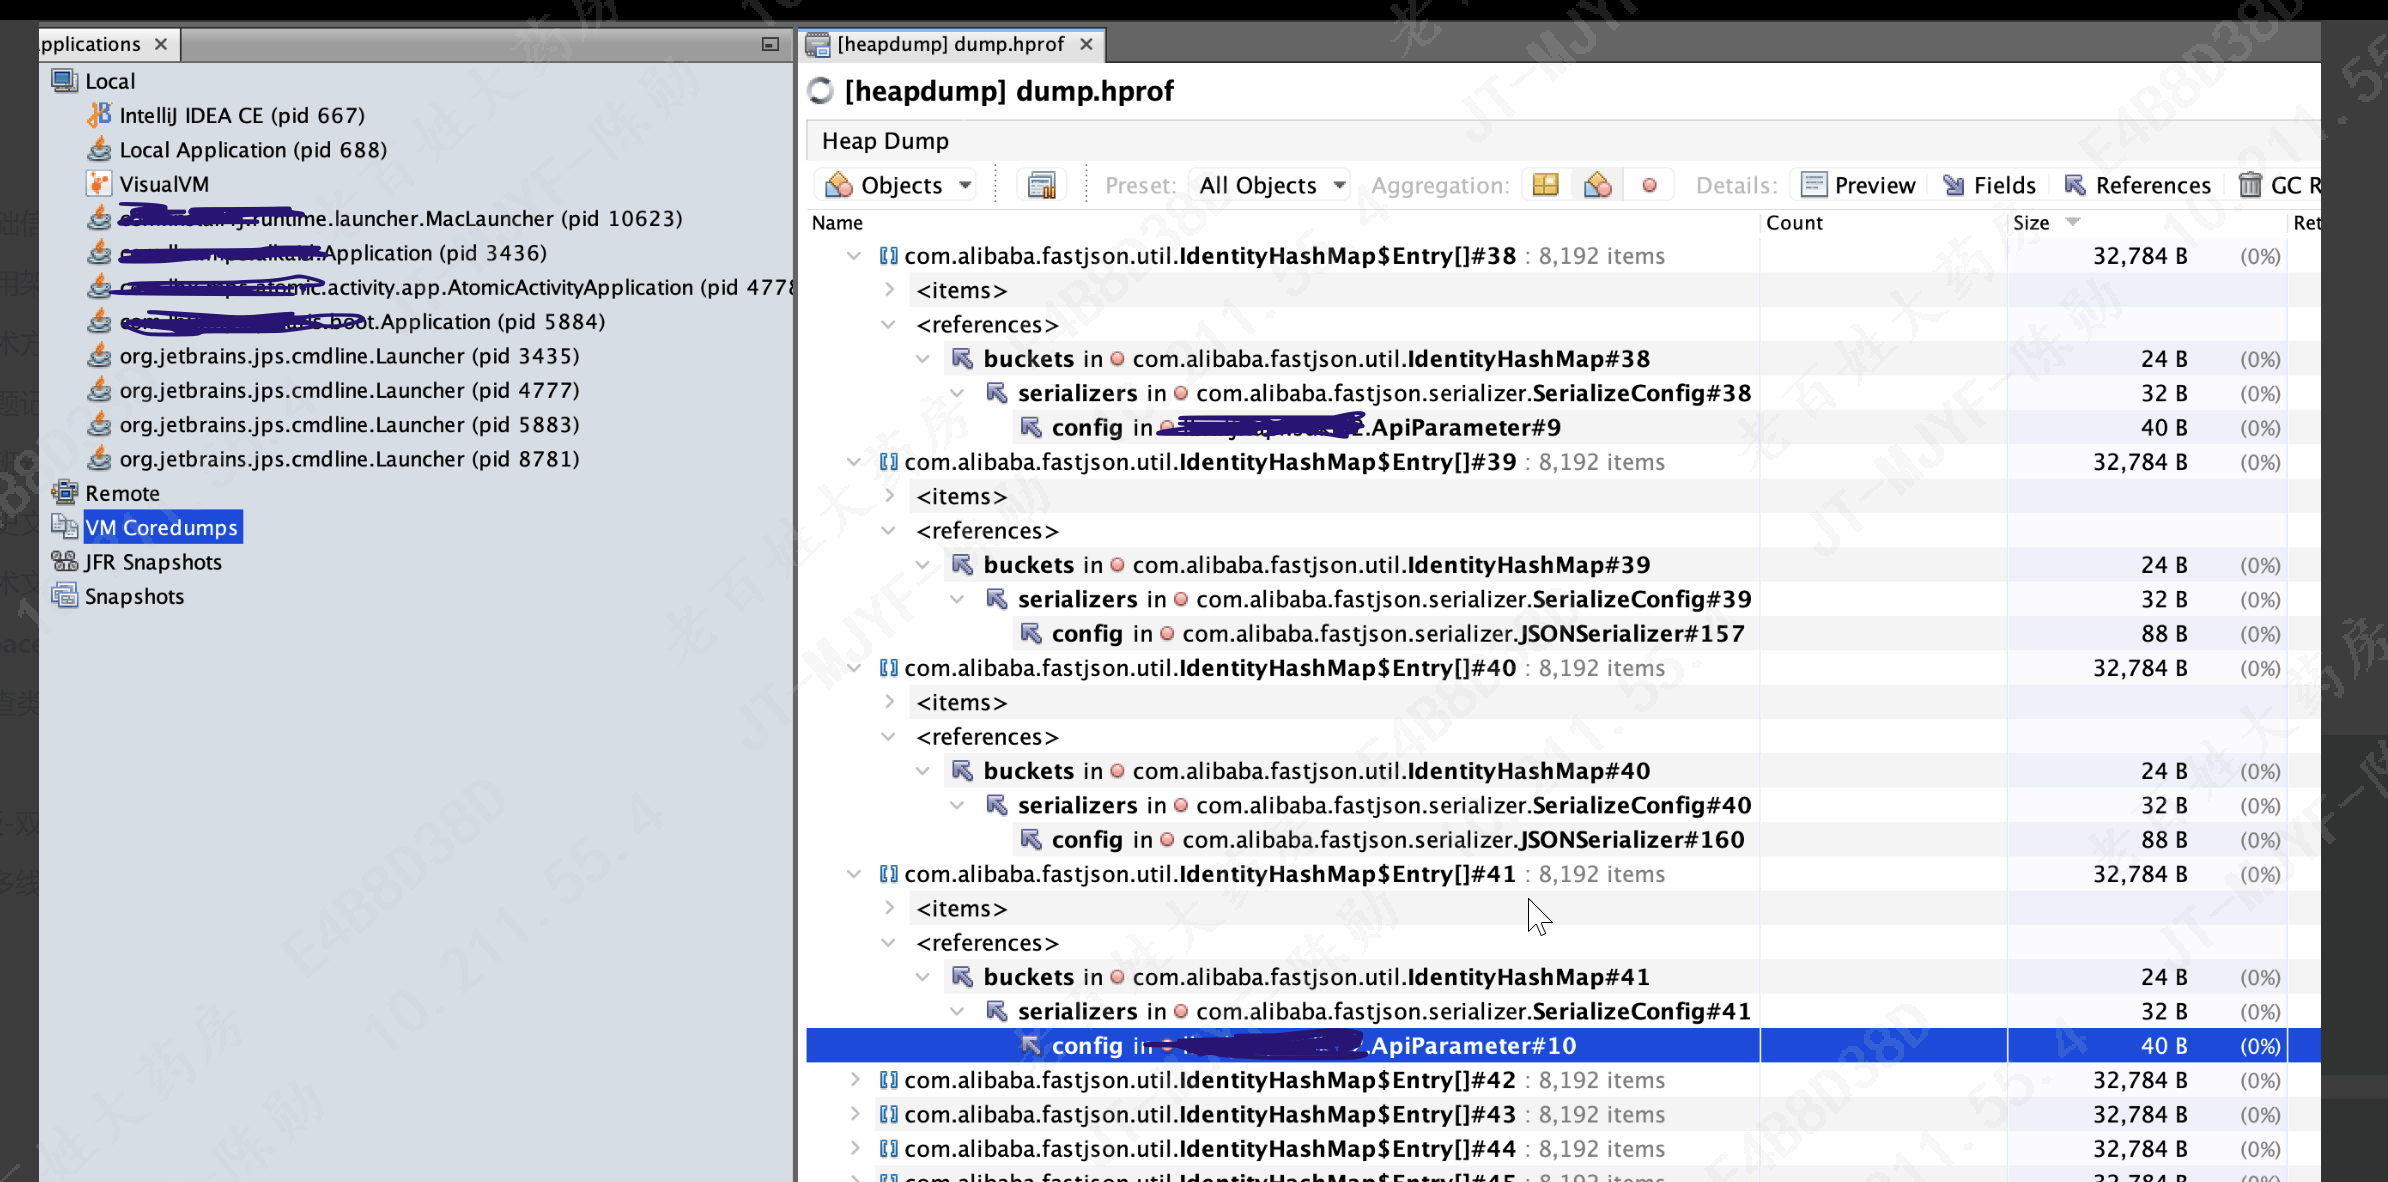Toggle the Fields details view

tap(1988, 185)
